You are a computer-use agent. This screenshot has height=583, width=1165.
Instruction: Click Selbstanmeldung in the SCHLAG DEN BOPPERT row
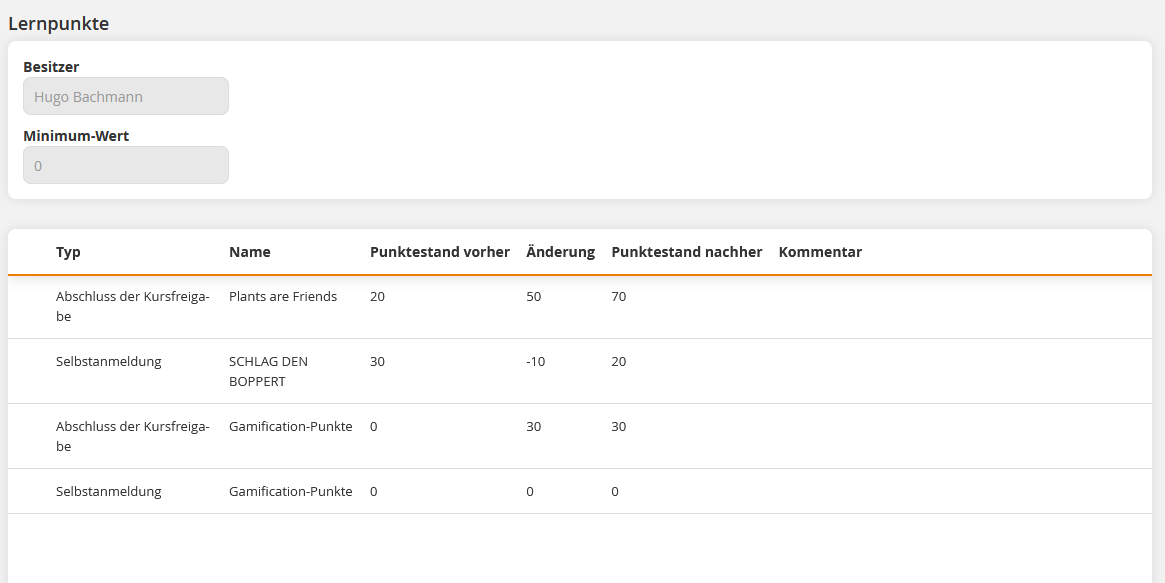point(108,362)
